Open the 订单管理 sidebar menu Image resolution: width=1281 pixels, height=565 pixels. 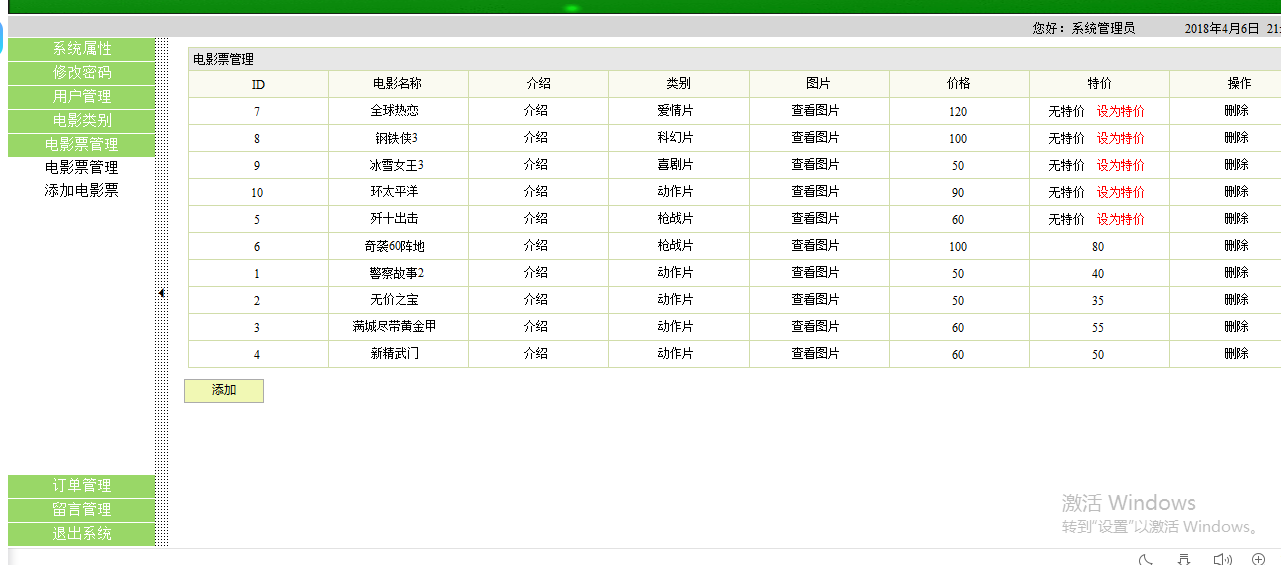pos(82,486)
